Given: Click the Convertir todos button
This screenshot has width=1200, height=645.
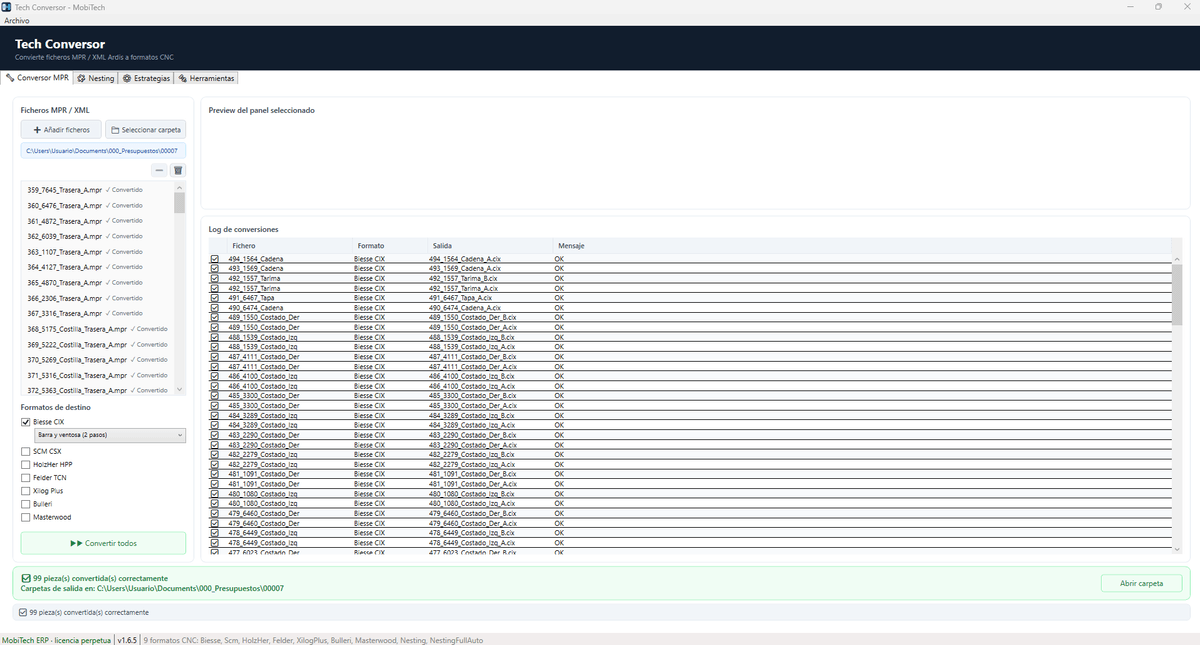Looking at the screenshot, I should [103, 543].
